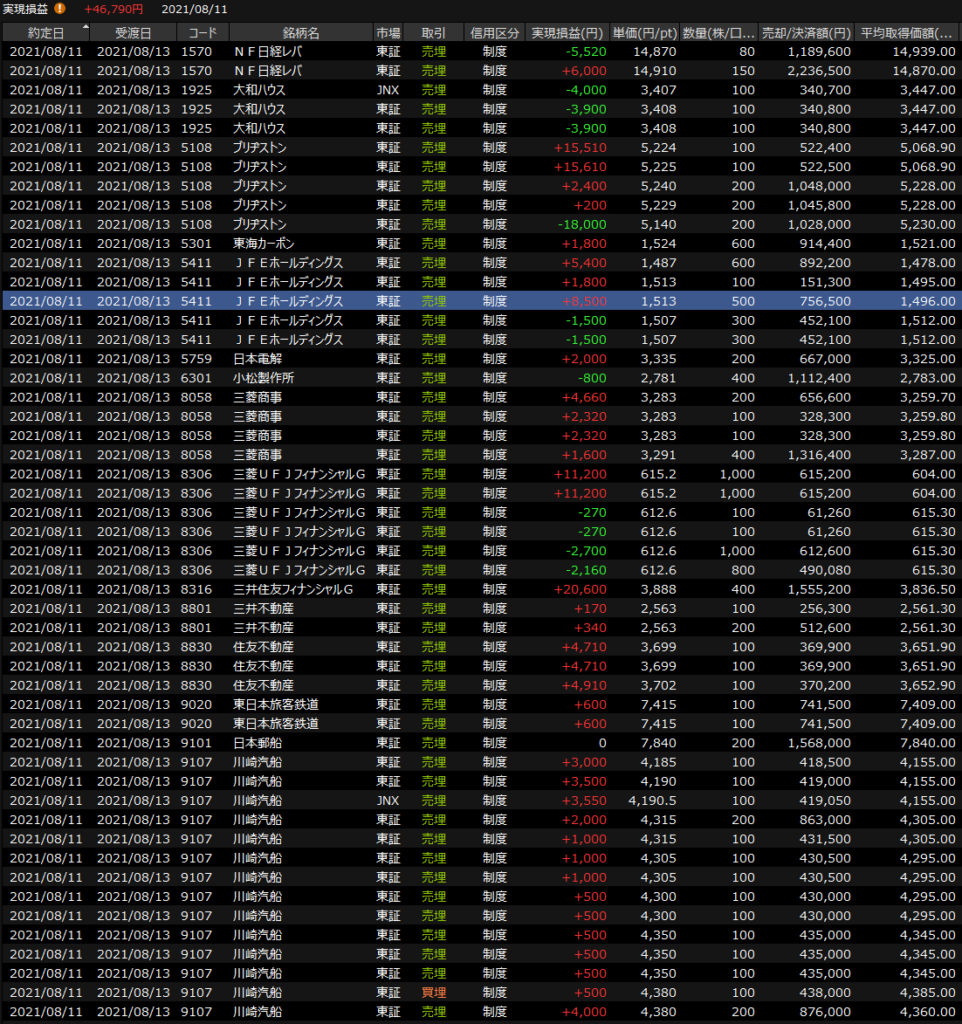Click the 取引 column header

coord(434,32)
